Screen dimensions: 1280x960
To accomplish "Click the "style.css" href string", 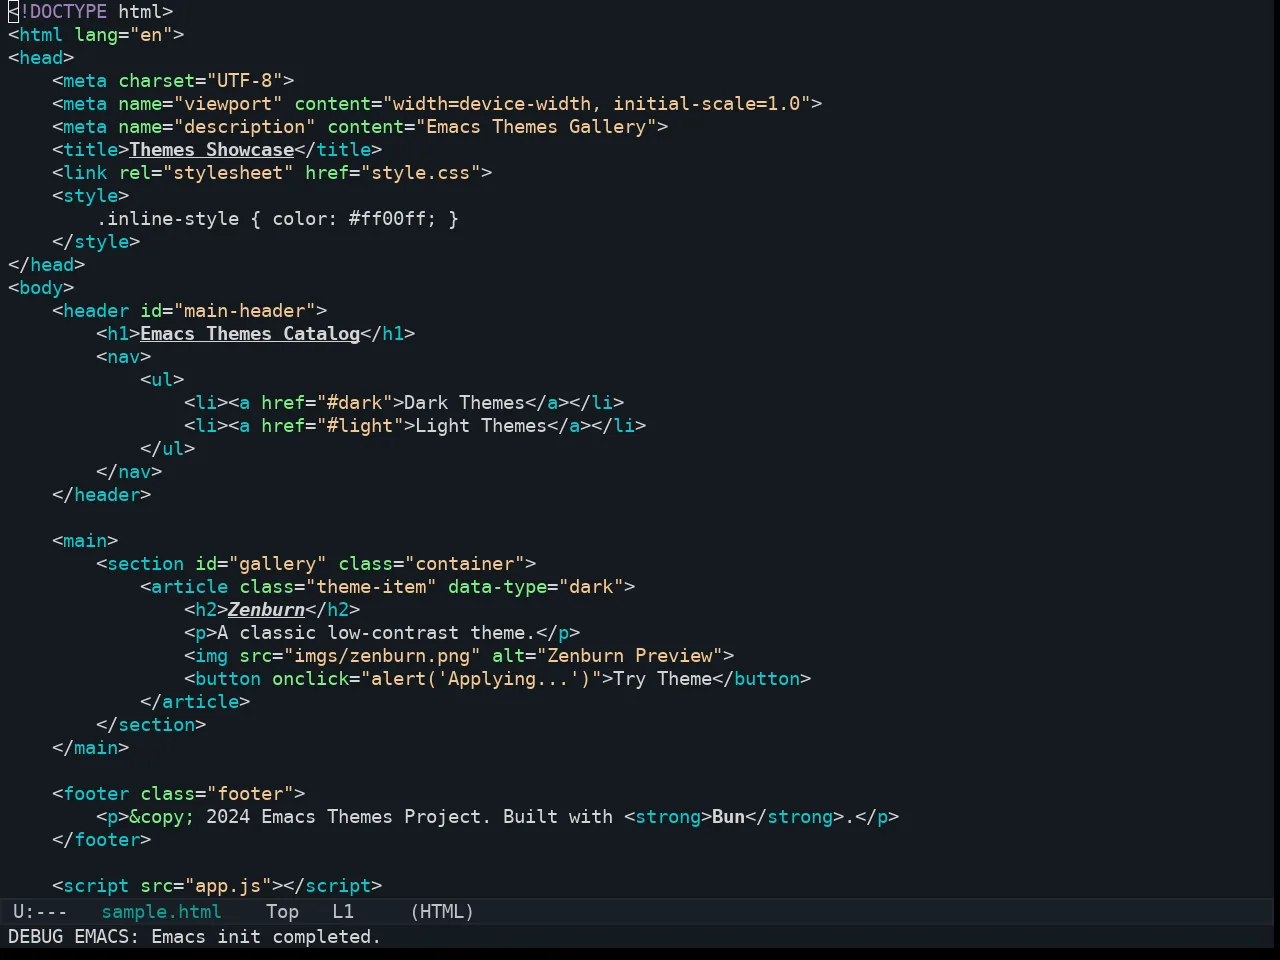I will [x=420, y=173].
